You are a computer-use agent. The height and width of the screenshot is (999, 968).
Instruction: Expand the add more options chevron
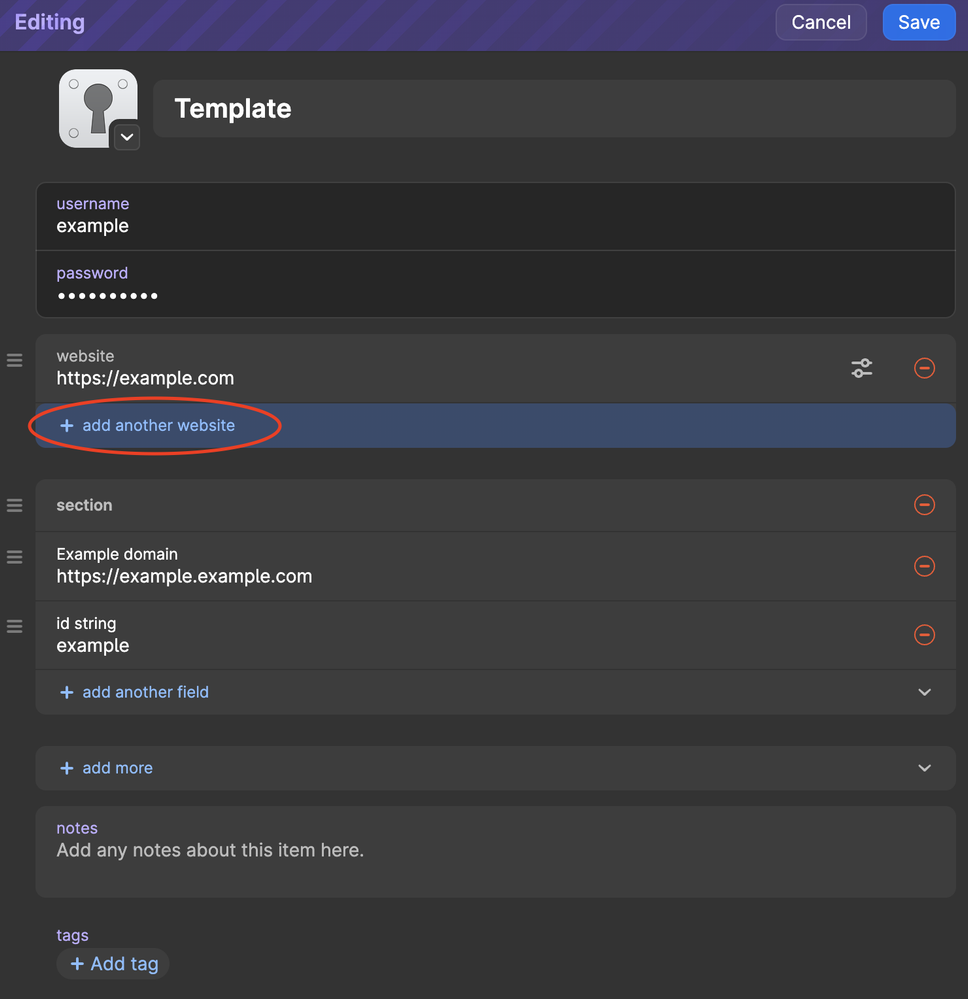tap(924, 768)
